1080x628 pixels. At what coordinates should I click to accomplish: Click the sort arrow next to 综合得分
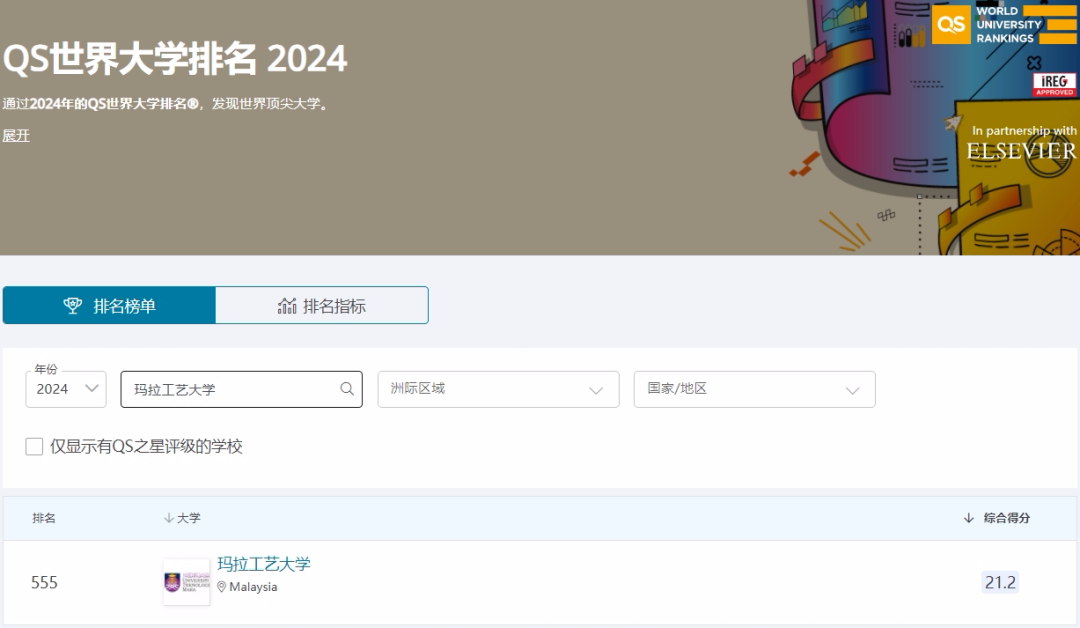(x=966, y=518)
